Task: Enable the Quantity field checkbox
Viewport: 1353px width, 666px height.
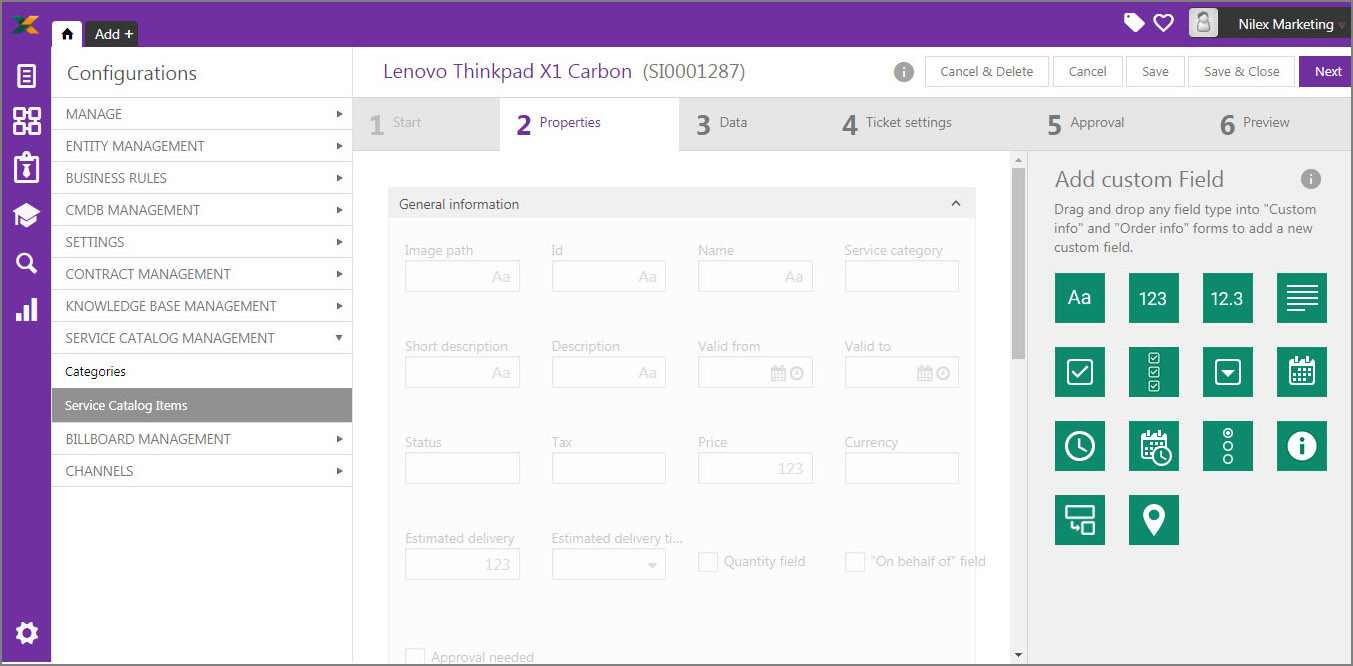Action: click(x=708, y=562)
